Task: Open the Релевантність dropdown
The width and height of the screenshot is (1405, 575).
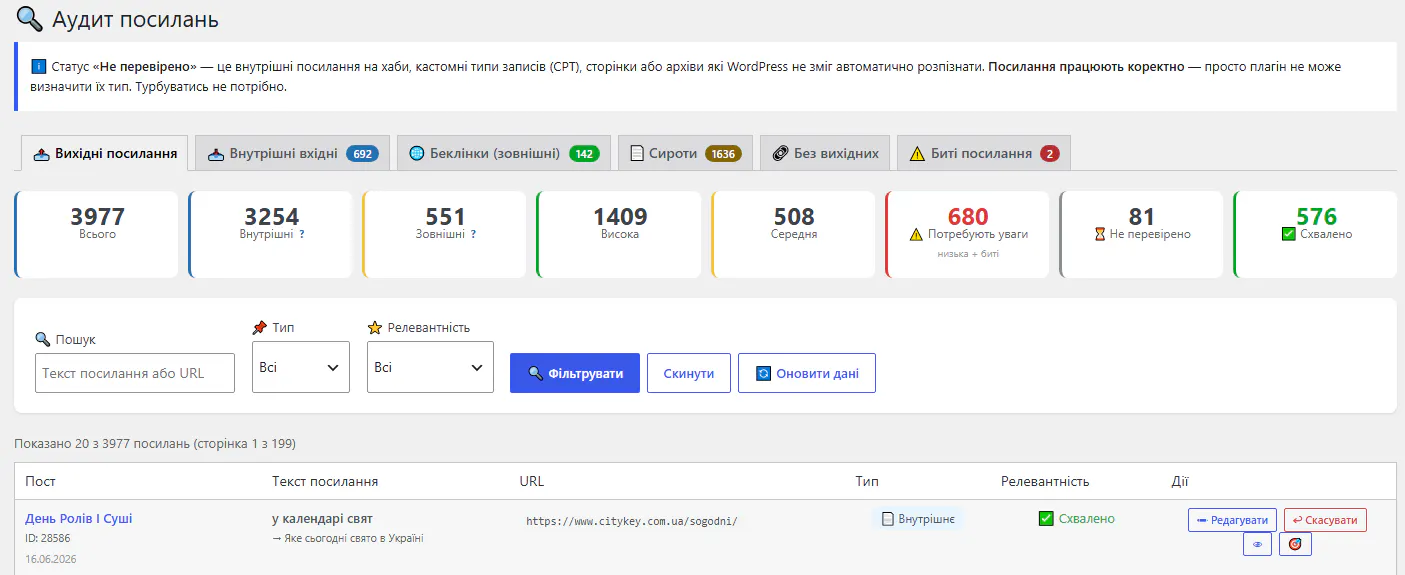Action: click(x=430, y=367)
